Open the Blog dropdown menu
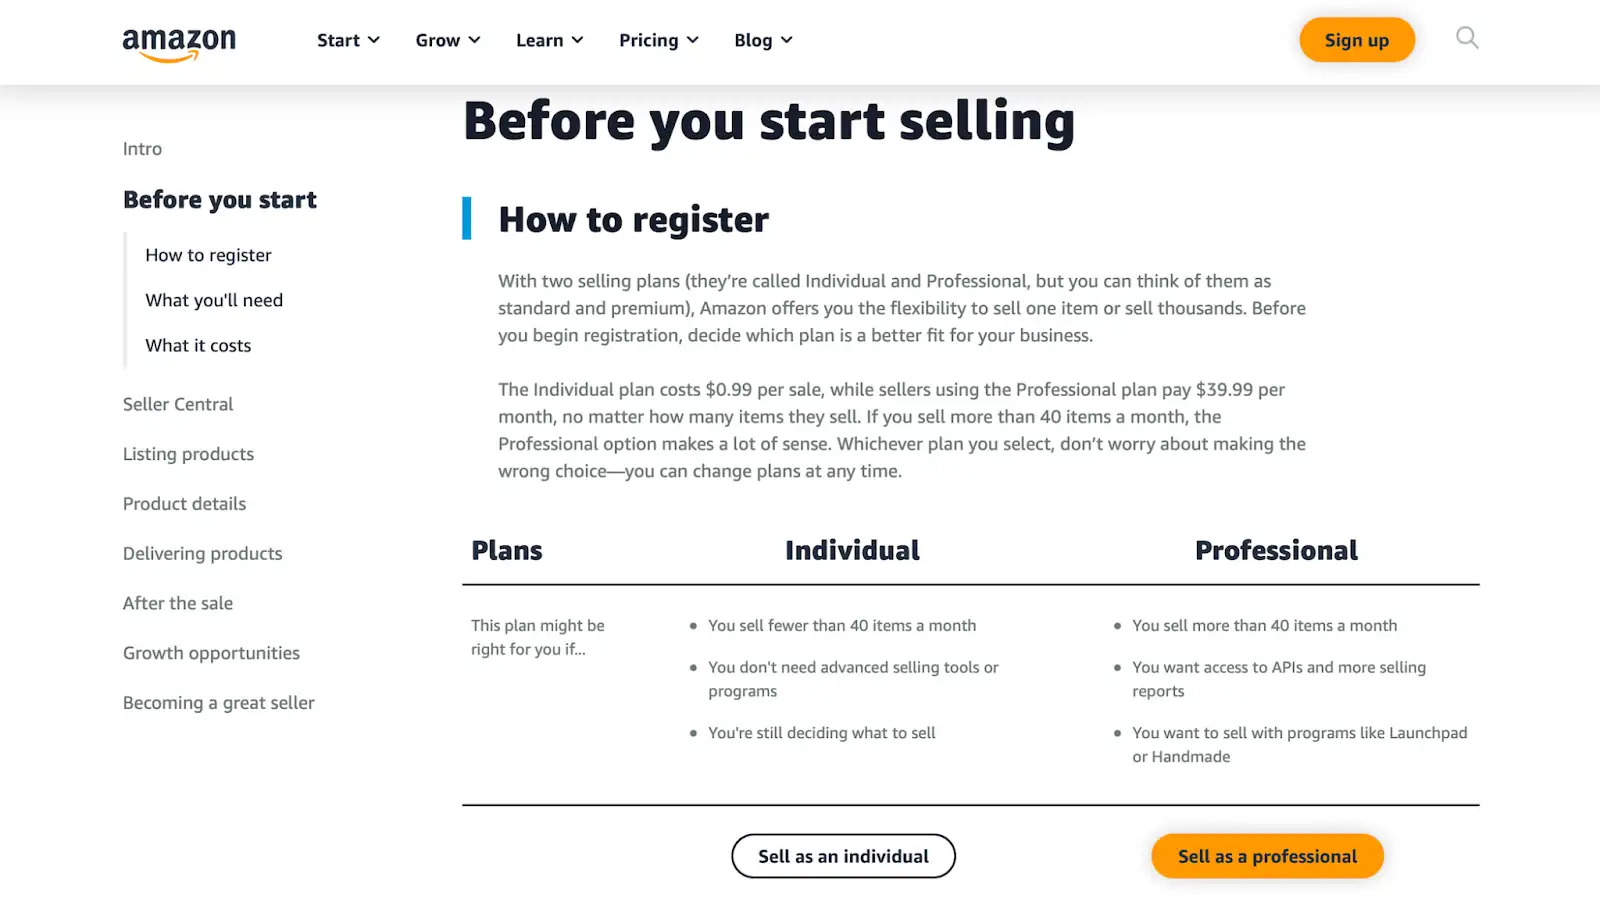Viewport: 1600px width, 902px height. pos(762,40)
